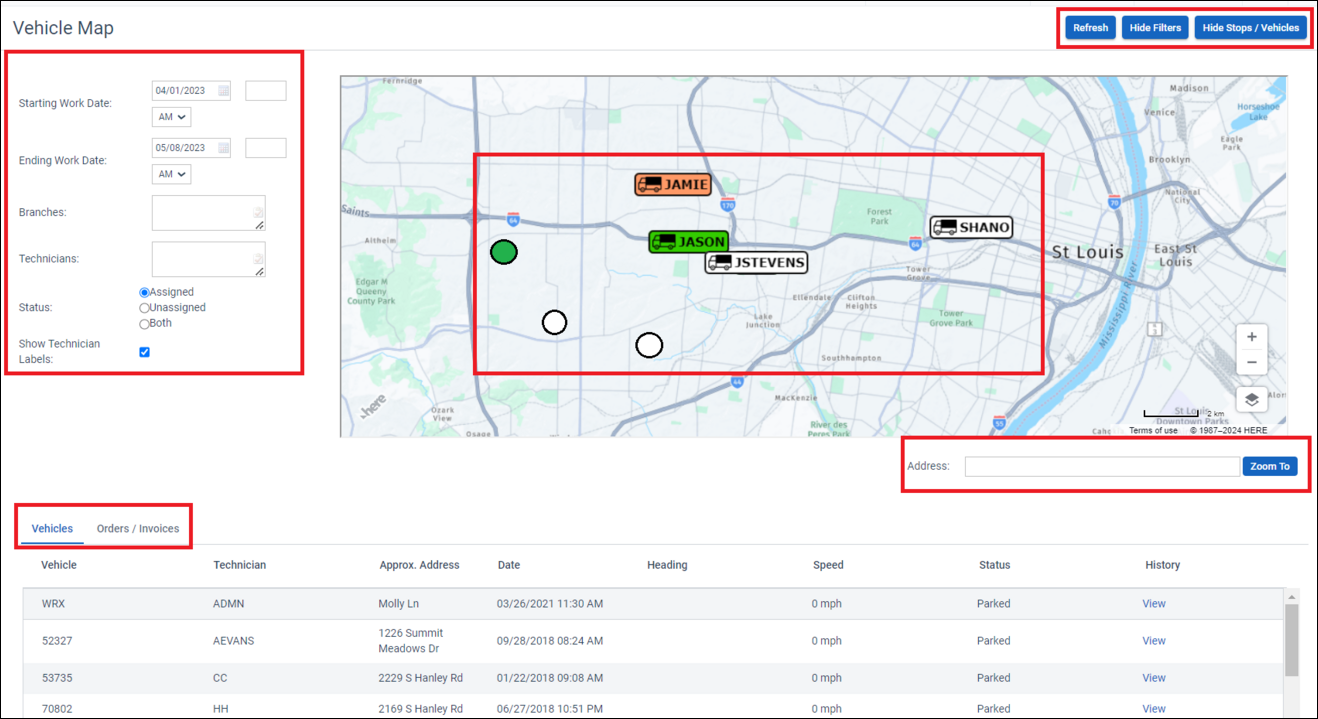This screenshot has width=1318, height=719.
Task: Open the calendar picker for Starting Work Date
Action: coord(222,90)
